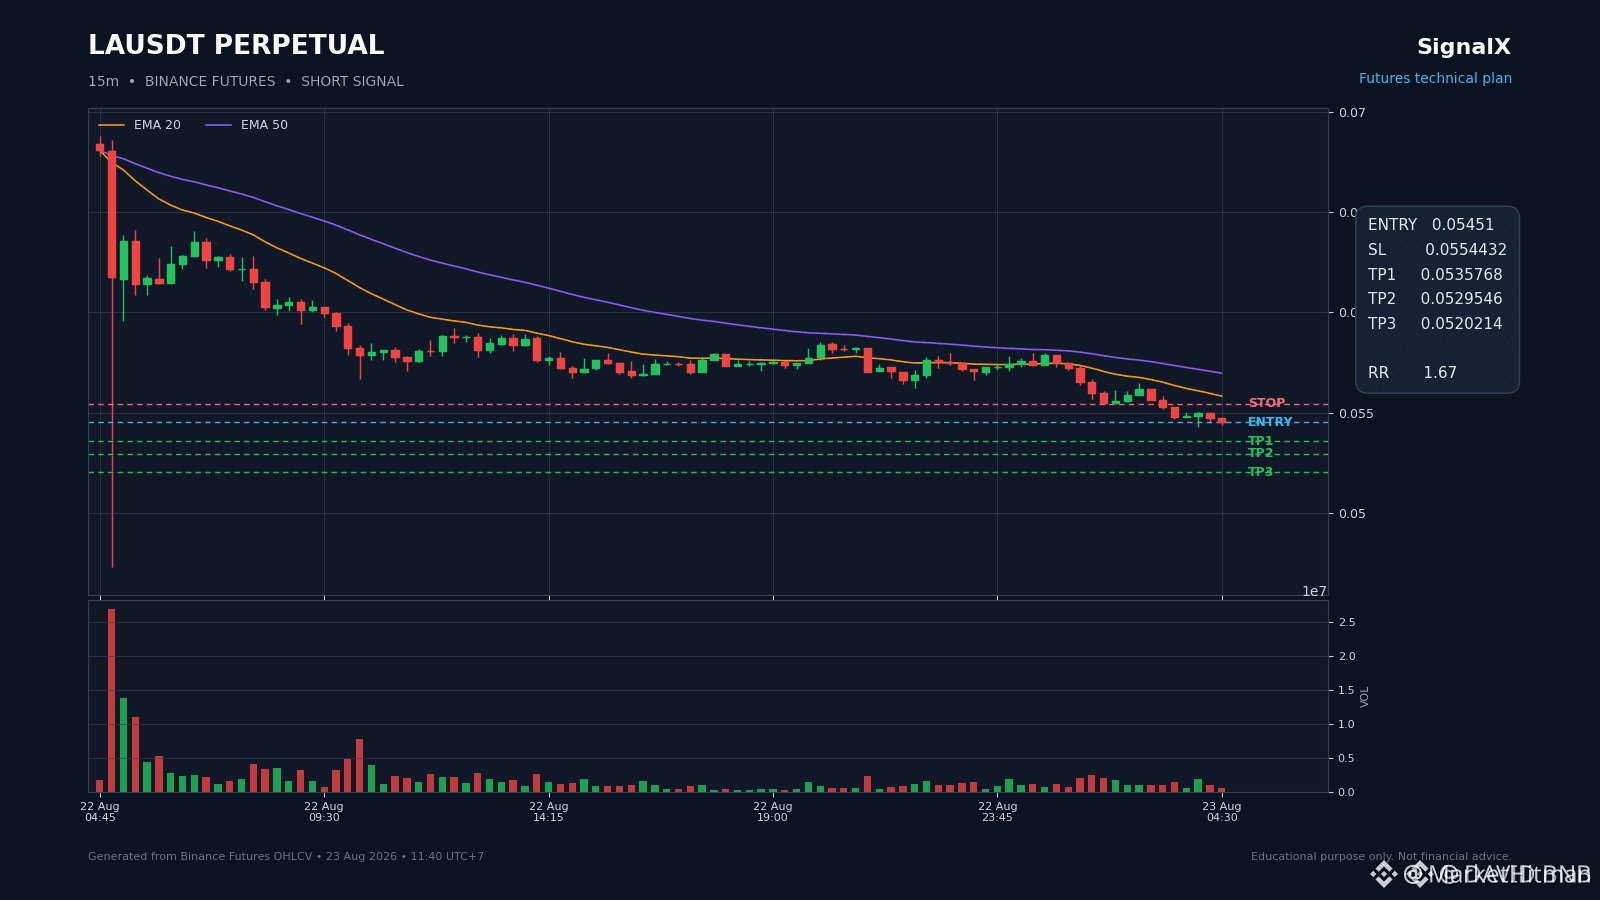Click the Educational purpose disclaimer text
The height and width of the screenshot is (900, 1600).
tap(1381, 857)
